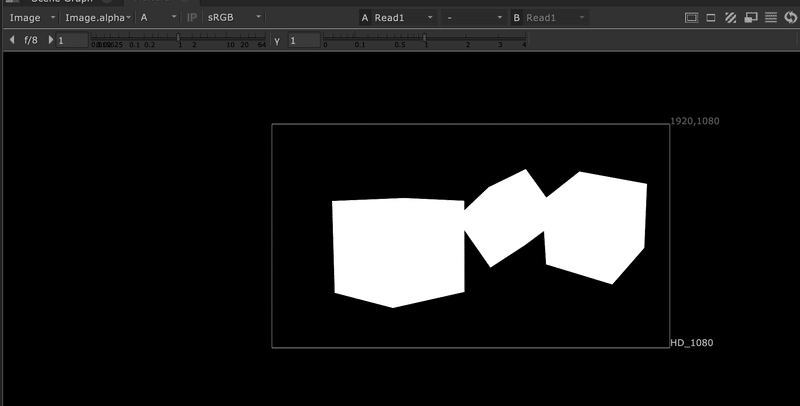Image resolution: width=800 pixels, height=406 pixels.
Task: Open the A channel display dropdown
Action: tap(158, 18)
